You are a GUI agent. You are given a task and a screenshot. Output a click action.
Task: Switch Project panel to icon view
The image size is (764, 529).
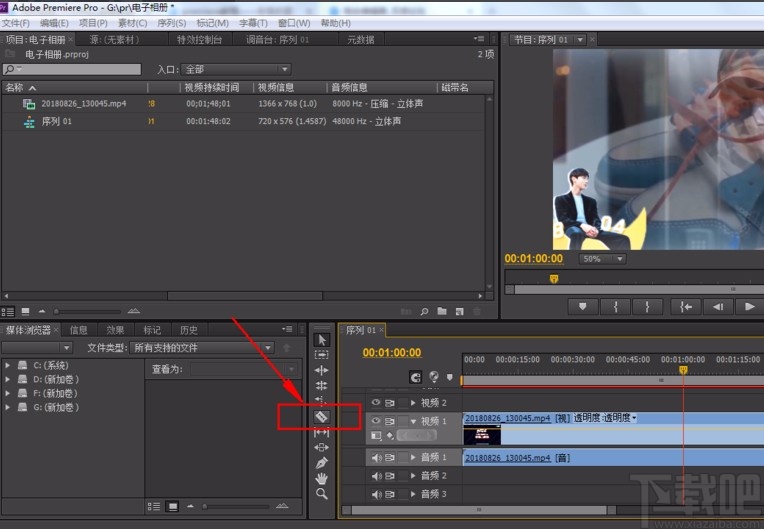[25, 311]
